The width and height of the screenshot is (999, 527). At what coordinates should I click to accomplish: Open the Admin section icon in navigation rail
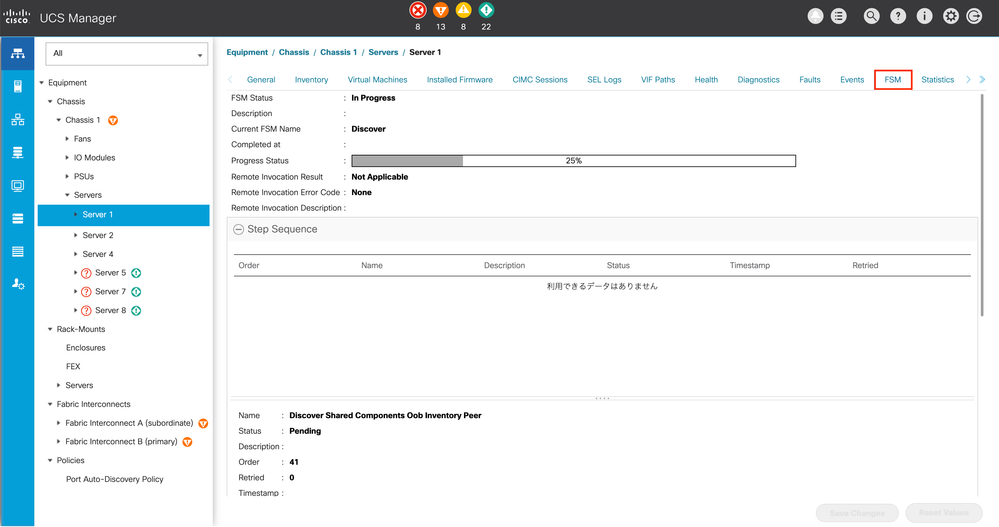pyautogui.click(x=17, y=284)
